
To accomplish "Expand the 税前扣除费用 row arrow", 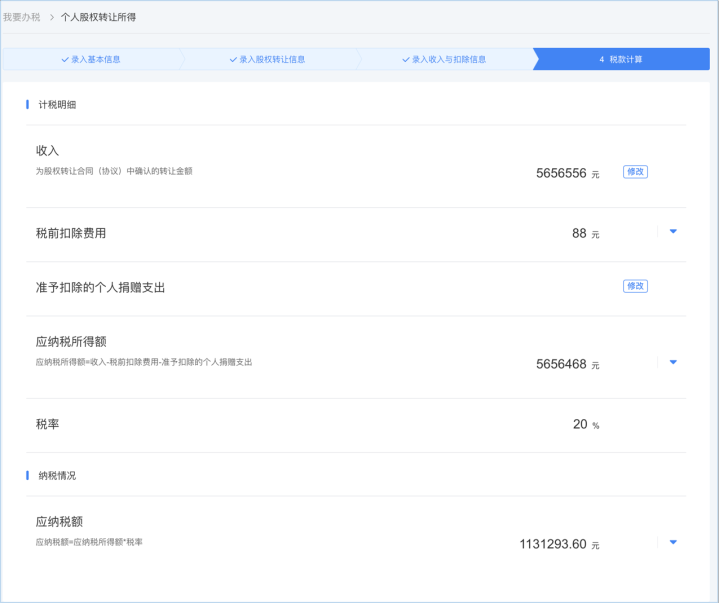I will 673,232.
